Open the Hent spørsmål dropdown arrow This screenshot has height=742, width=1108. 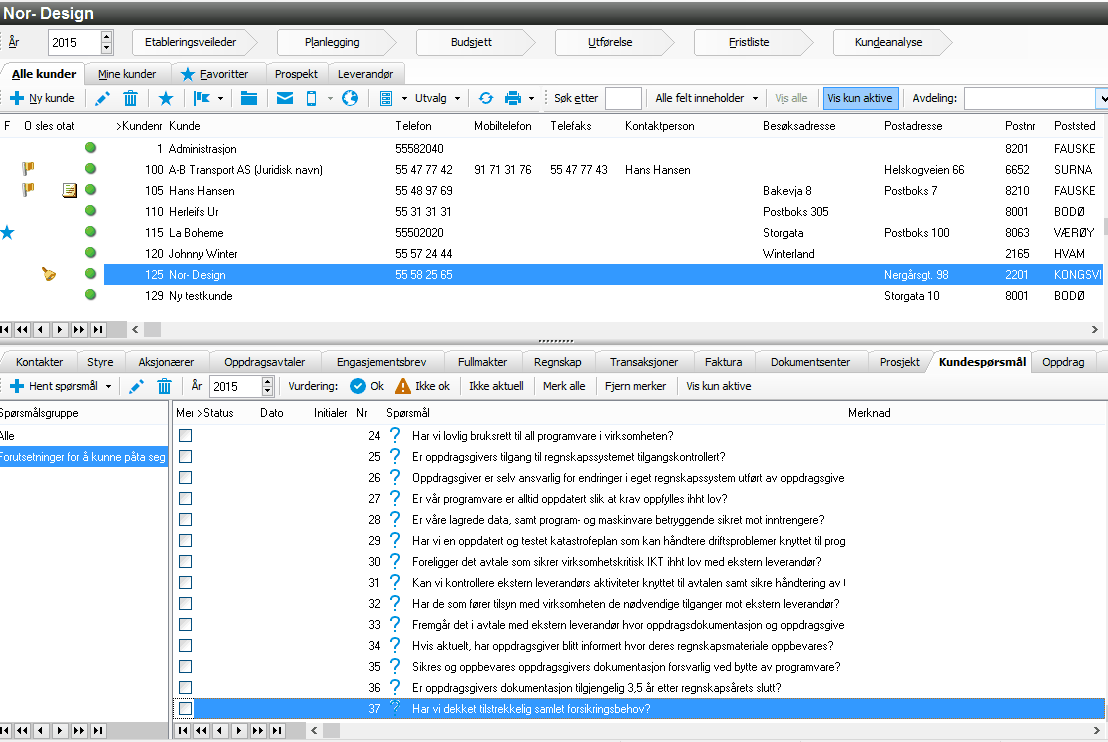pyautogui.click(x=108, y=387)
